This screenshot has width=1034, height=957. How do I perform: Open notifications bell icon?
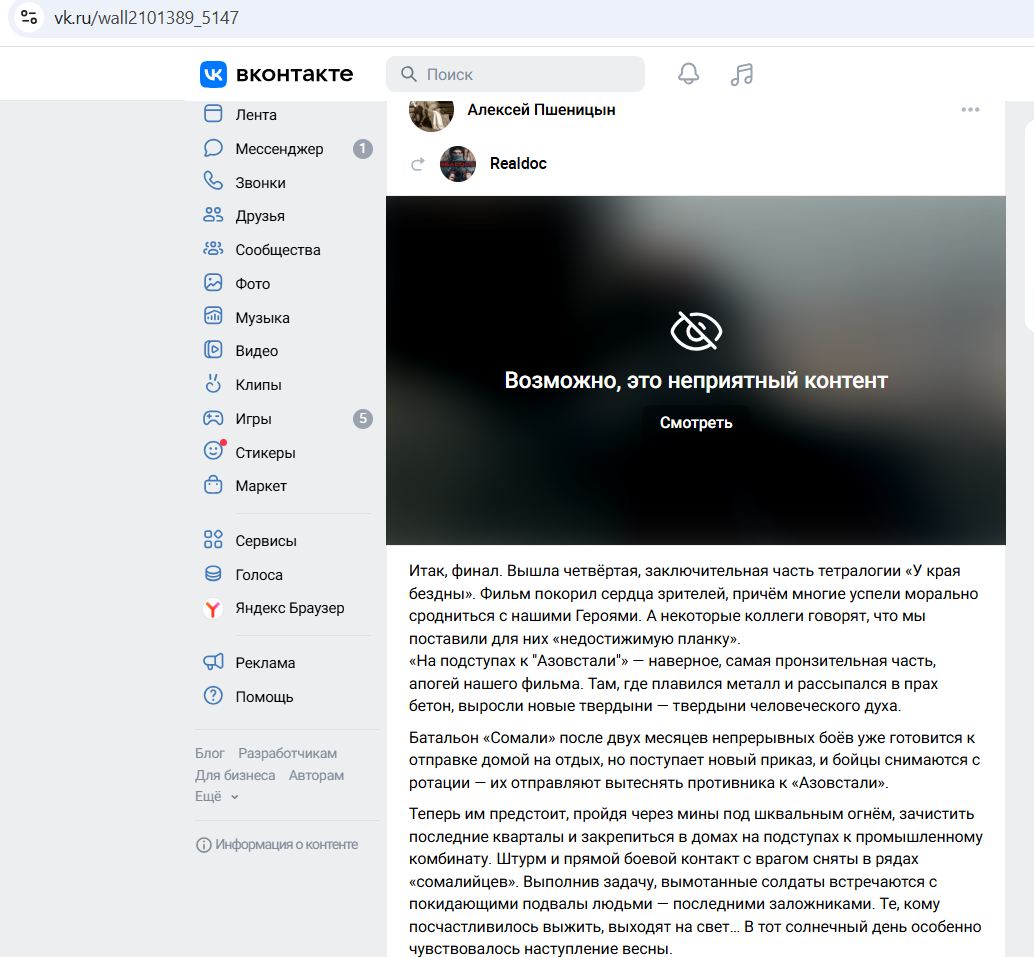[688, 74]
